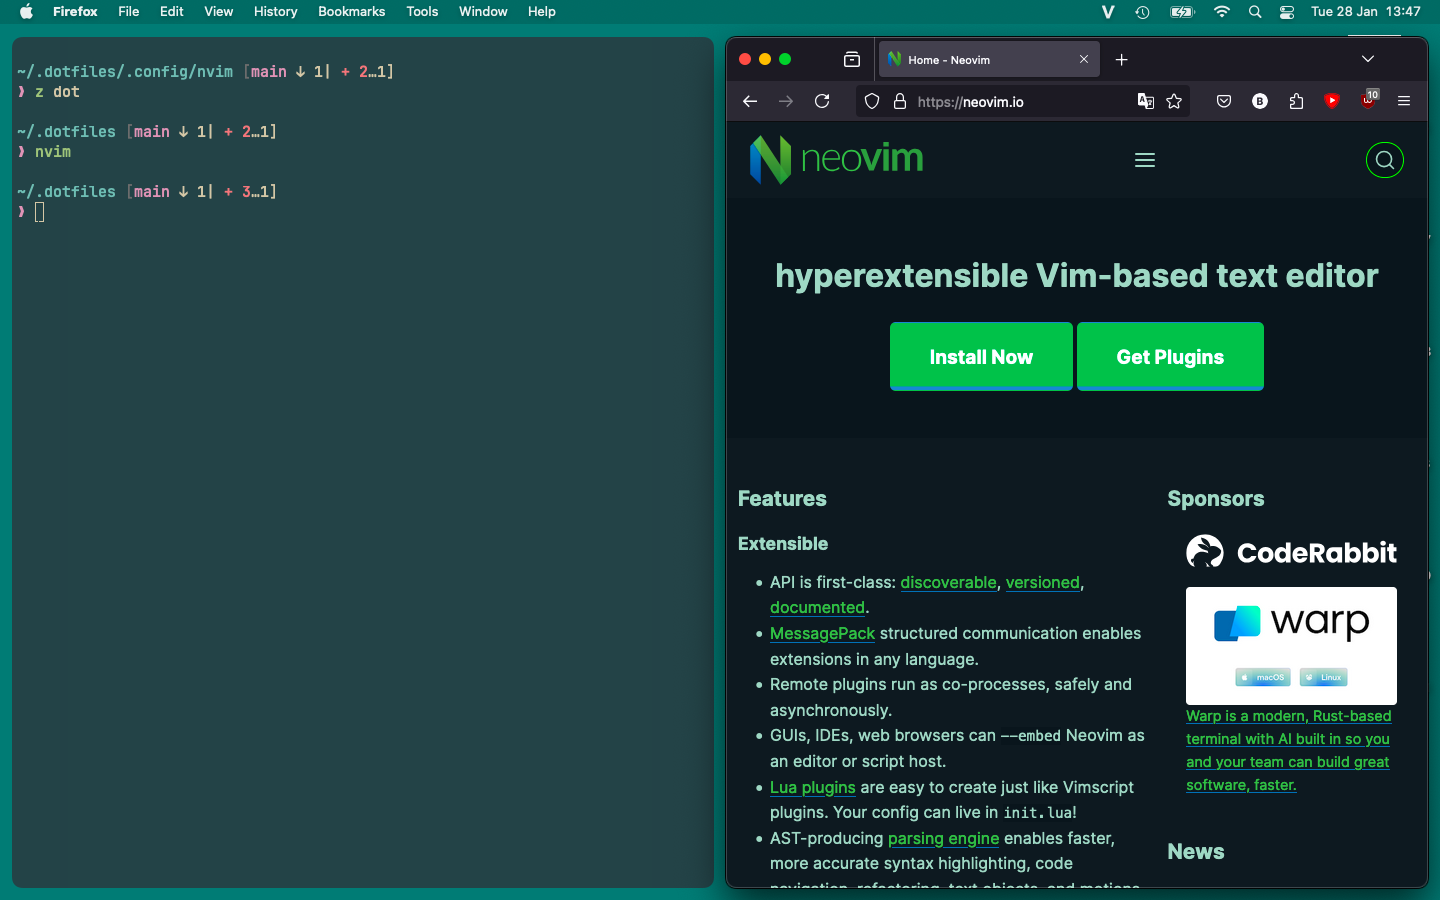Image resolution: width=1440 pixels, height=900 pixels.
Task: Follow the MessagePack link
Action: 822,633
